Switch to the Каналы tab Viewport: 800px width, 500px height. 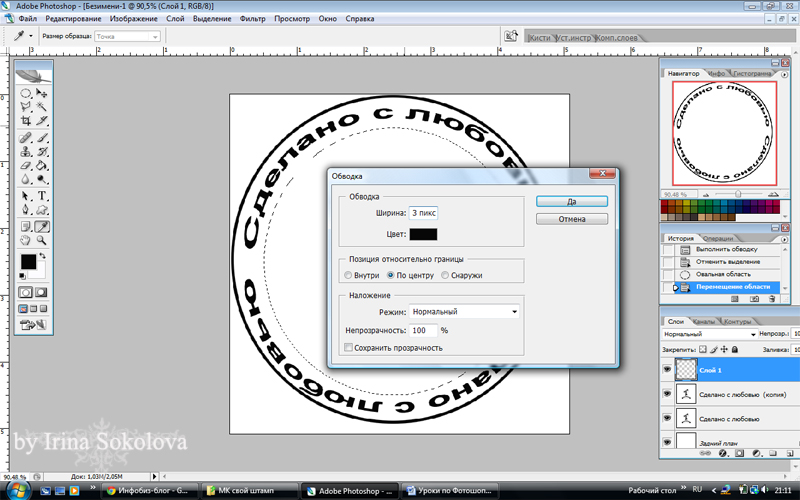[704, 322]
